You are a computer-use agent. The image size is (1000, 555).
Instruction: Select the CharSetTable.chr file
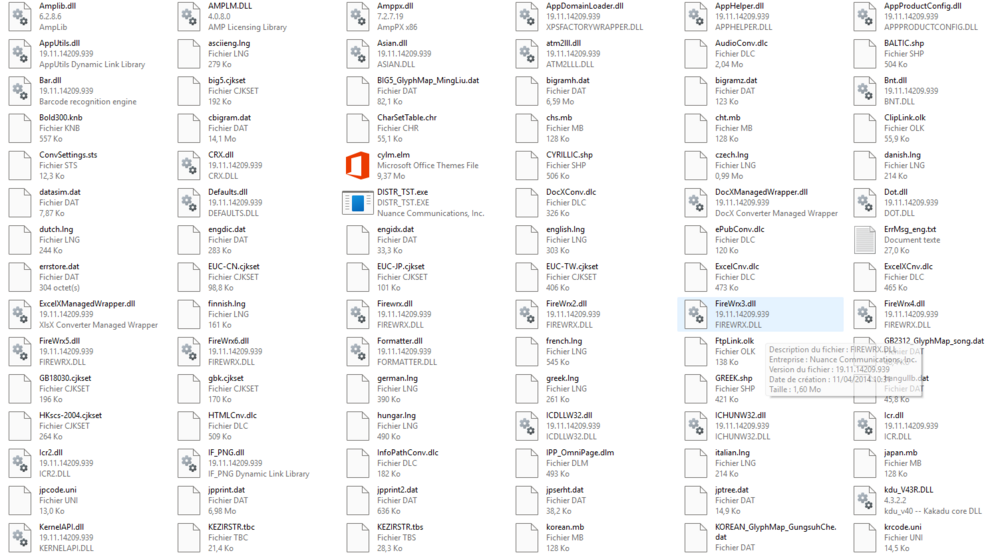406,118
